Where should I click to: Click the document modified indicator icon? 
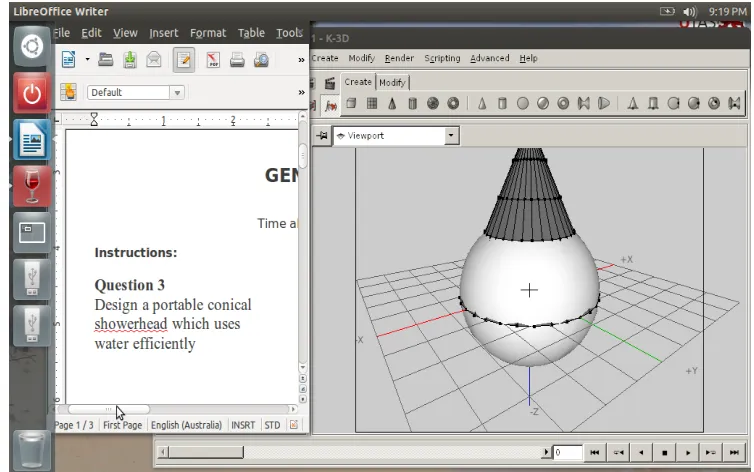point(294,424)
